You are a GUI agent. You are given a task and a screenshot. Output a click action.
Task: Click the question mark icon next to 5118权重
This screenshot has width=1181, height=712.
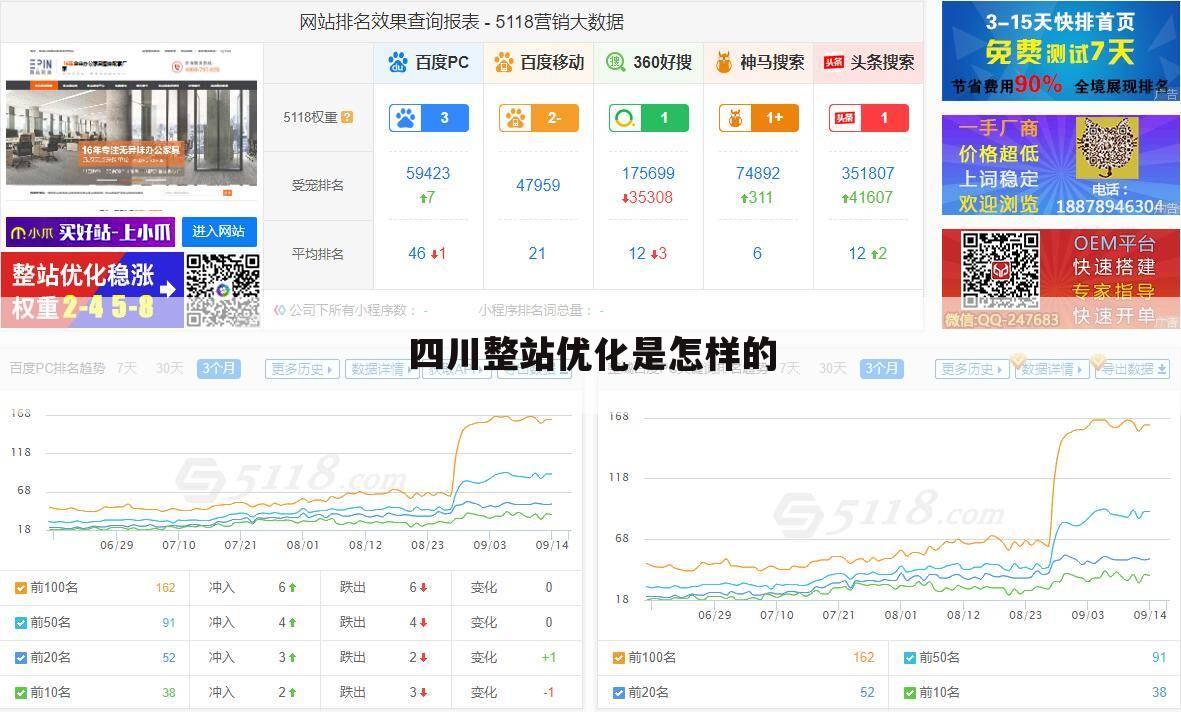[346, 117]
